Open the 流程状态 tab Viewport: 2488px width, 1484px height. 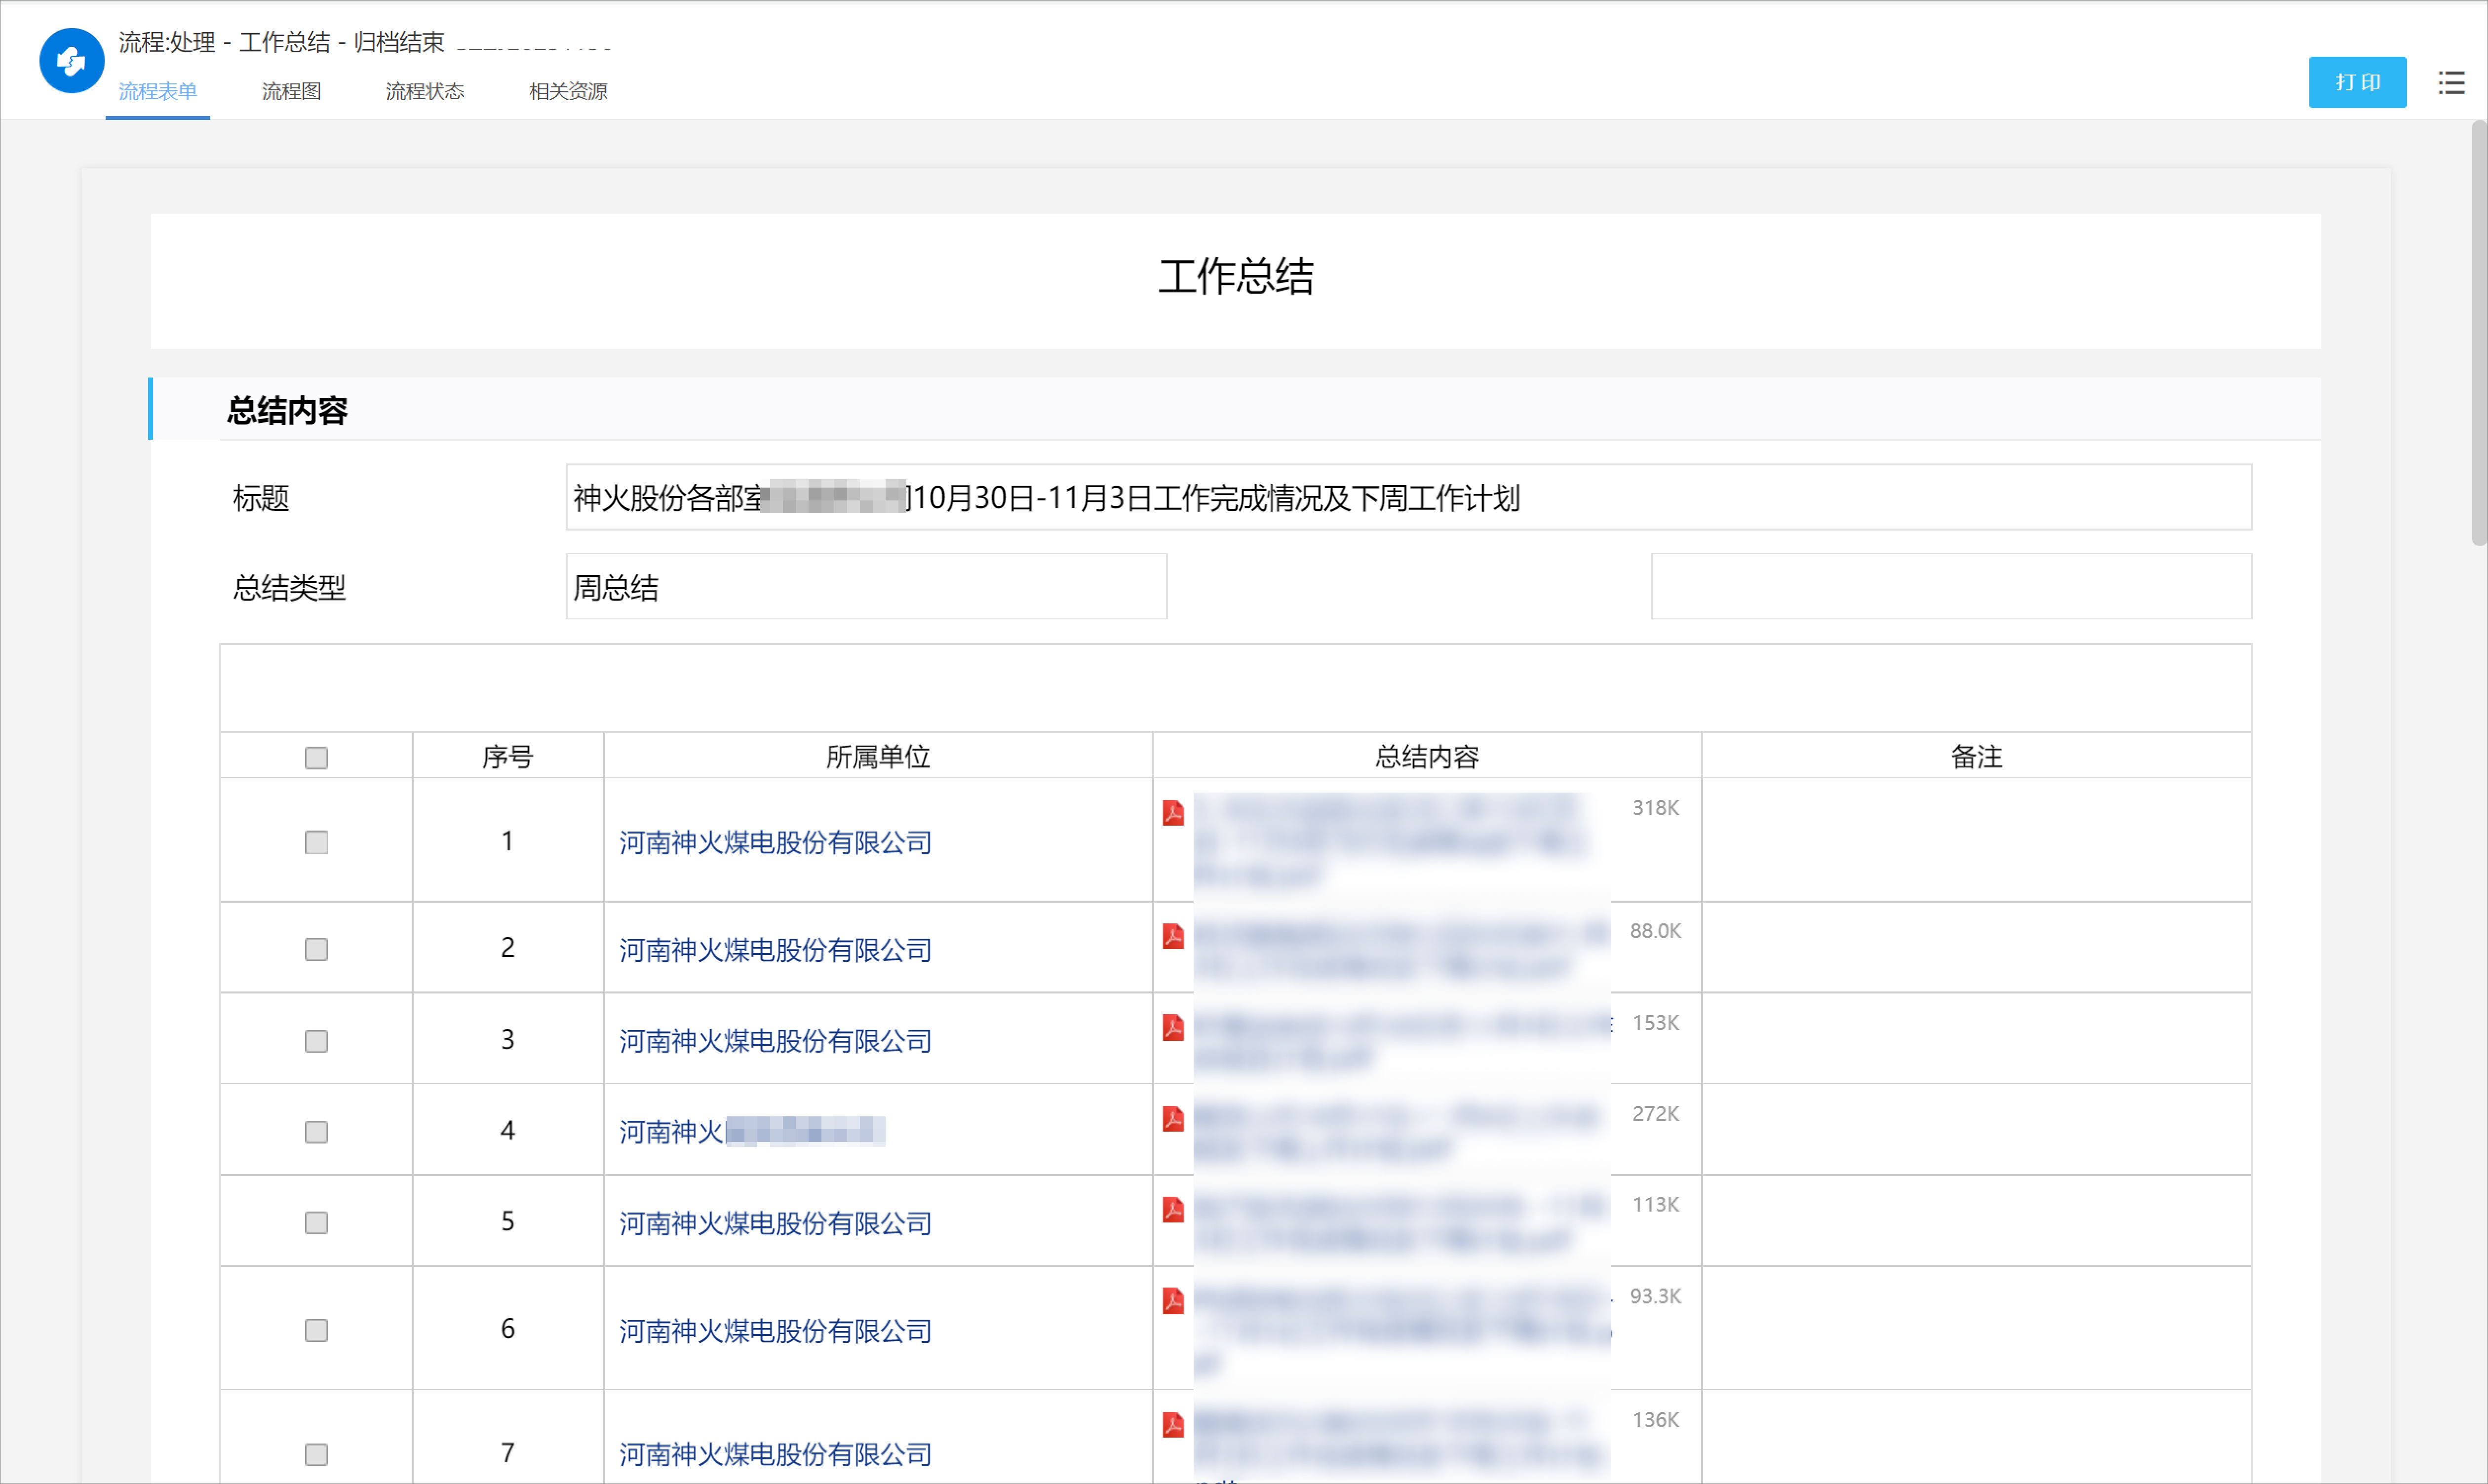(425, 91)
